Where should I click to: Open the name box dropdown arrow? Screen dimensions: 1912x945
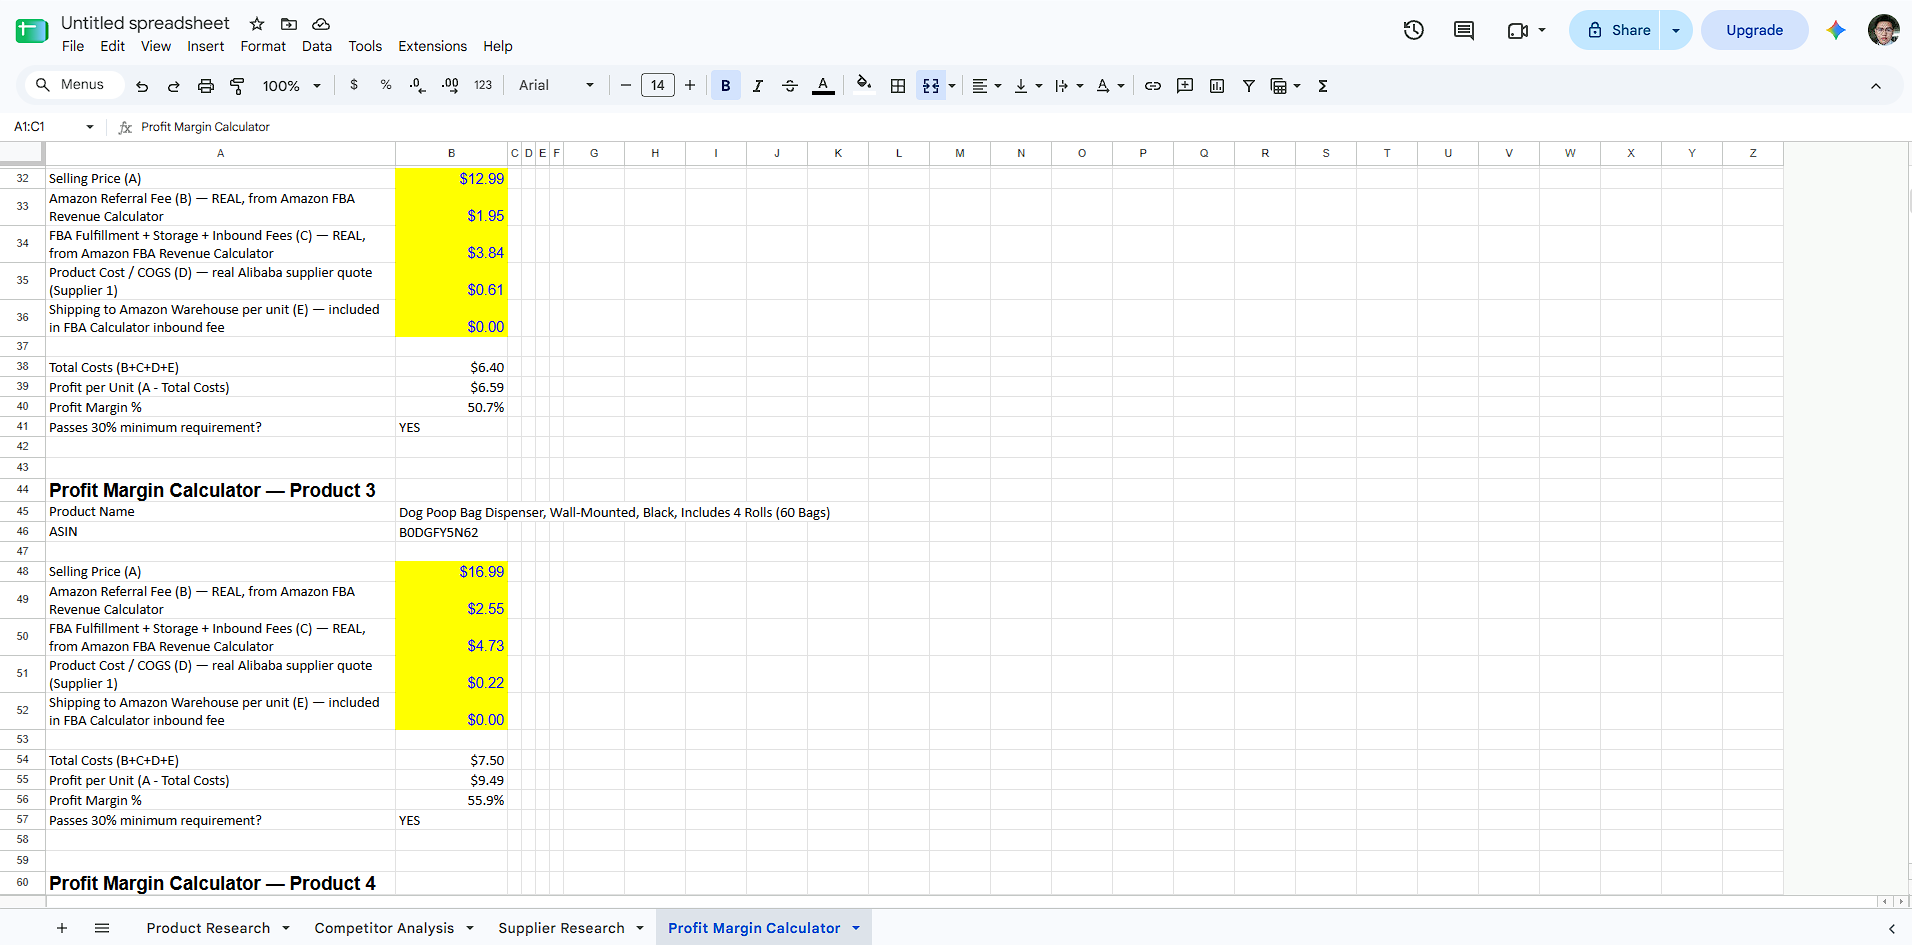[90, 127]
